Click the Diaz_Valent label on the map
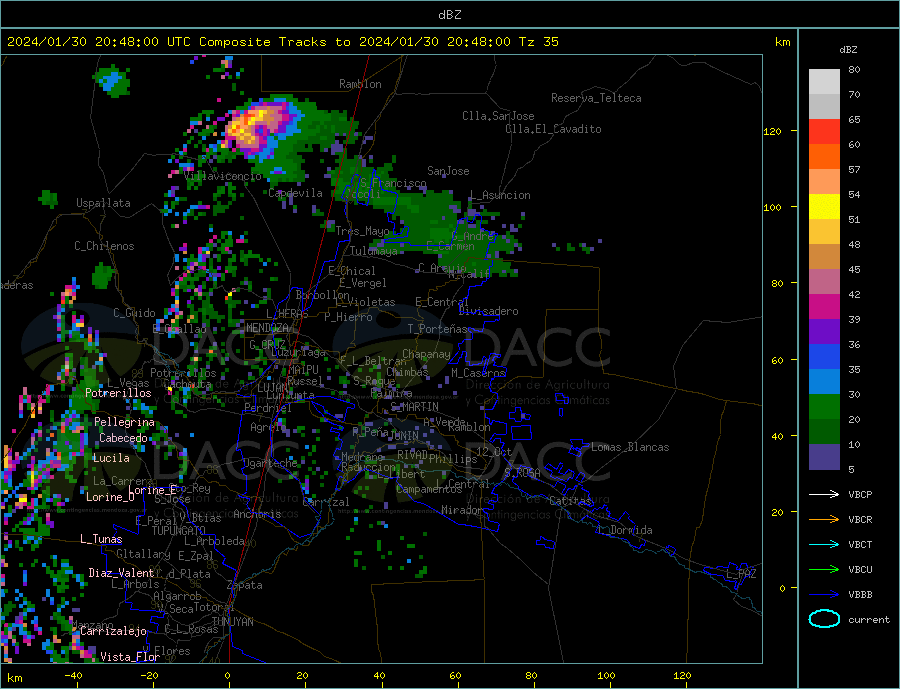Image resolution: width=900 pixels, height=689 pixels. [121, 573]
